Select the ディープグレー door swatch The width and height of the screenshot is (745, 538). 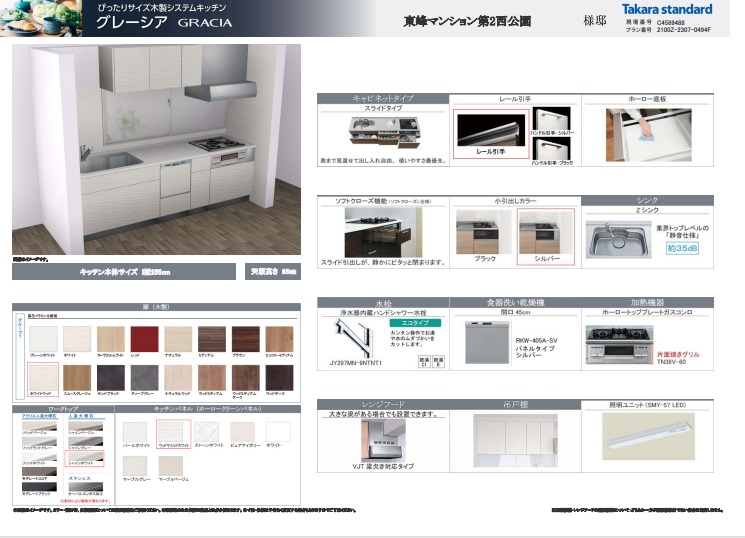point(144,378)
